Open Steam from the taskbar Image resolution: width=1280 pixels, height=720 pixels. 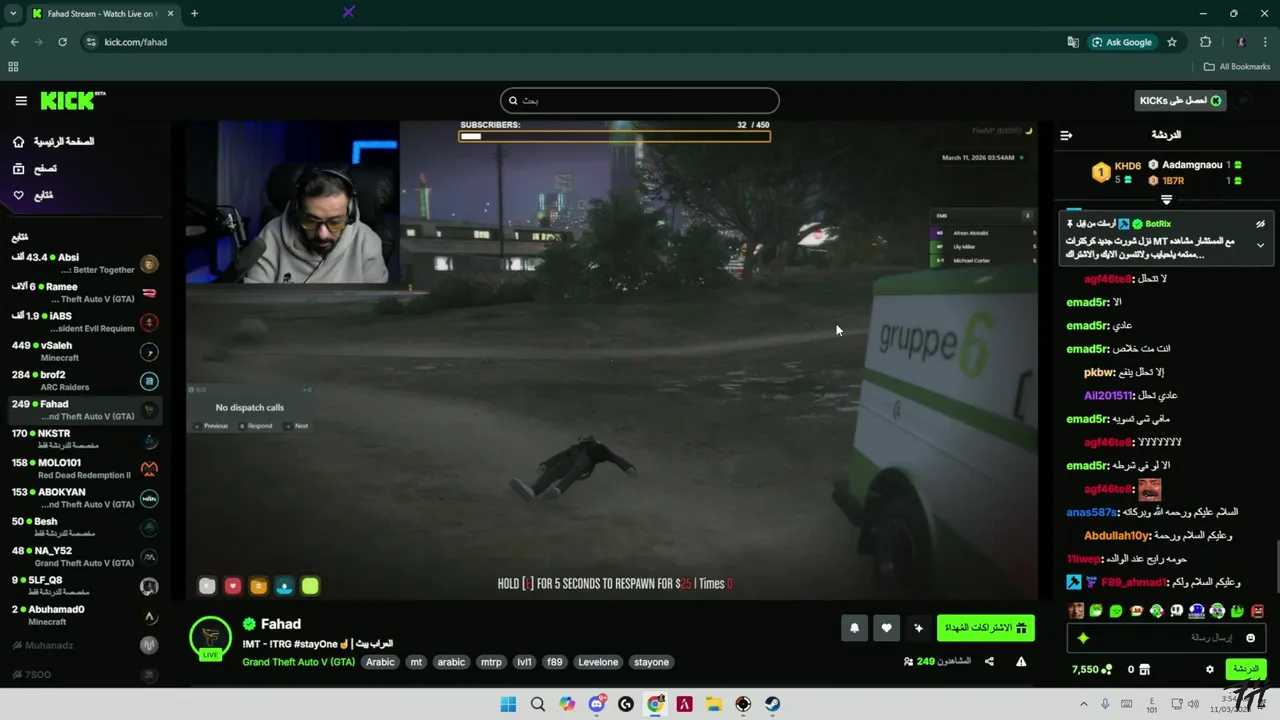tap(773, 704)
